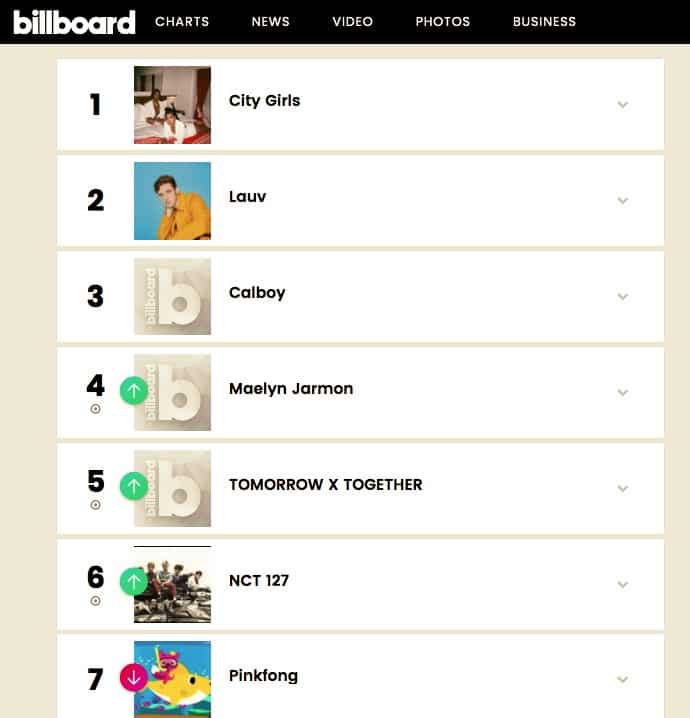Expand the Calboy chart details
The width and height of the screenshot is (690, 718).
pos(622,296)
